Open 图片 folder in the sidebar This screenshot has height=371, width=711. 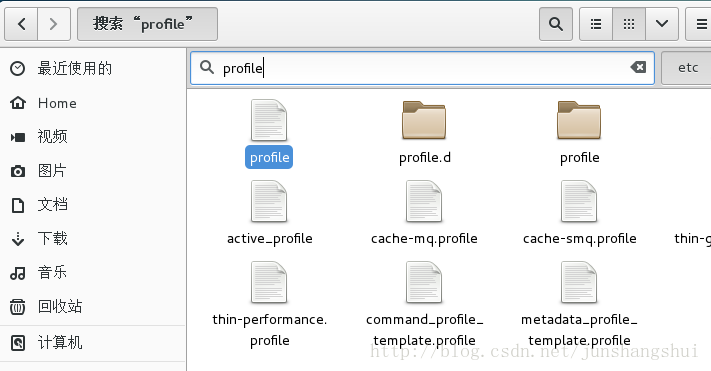point(93,171)
